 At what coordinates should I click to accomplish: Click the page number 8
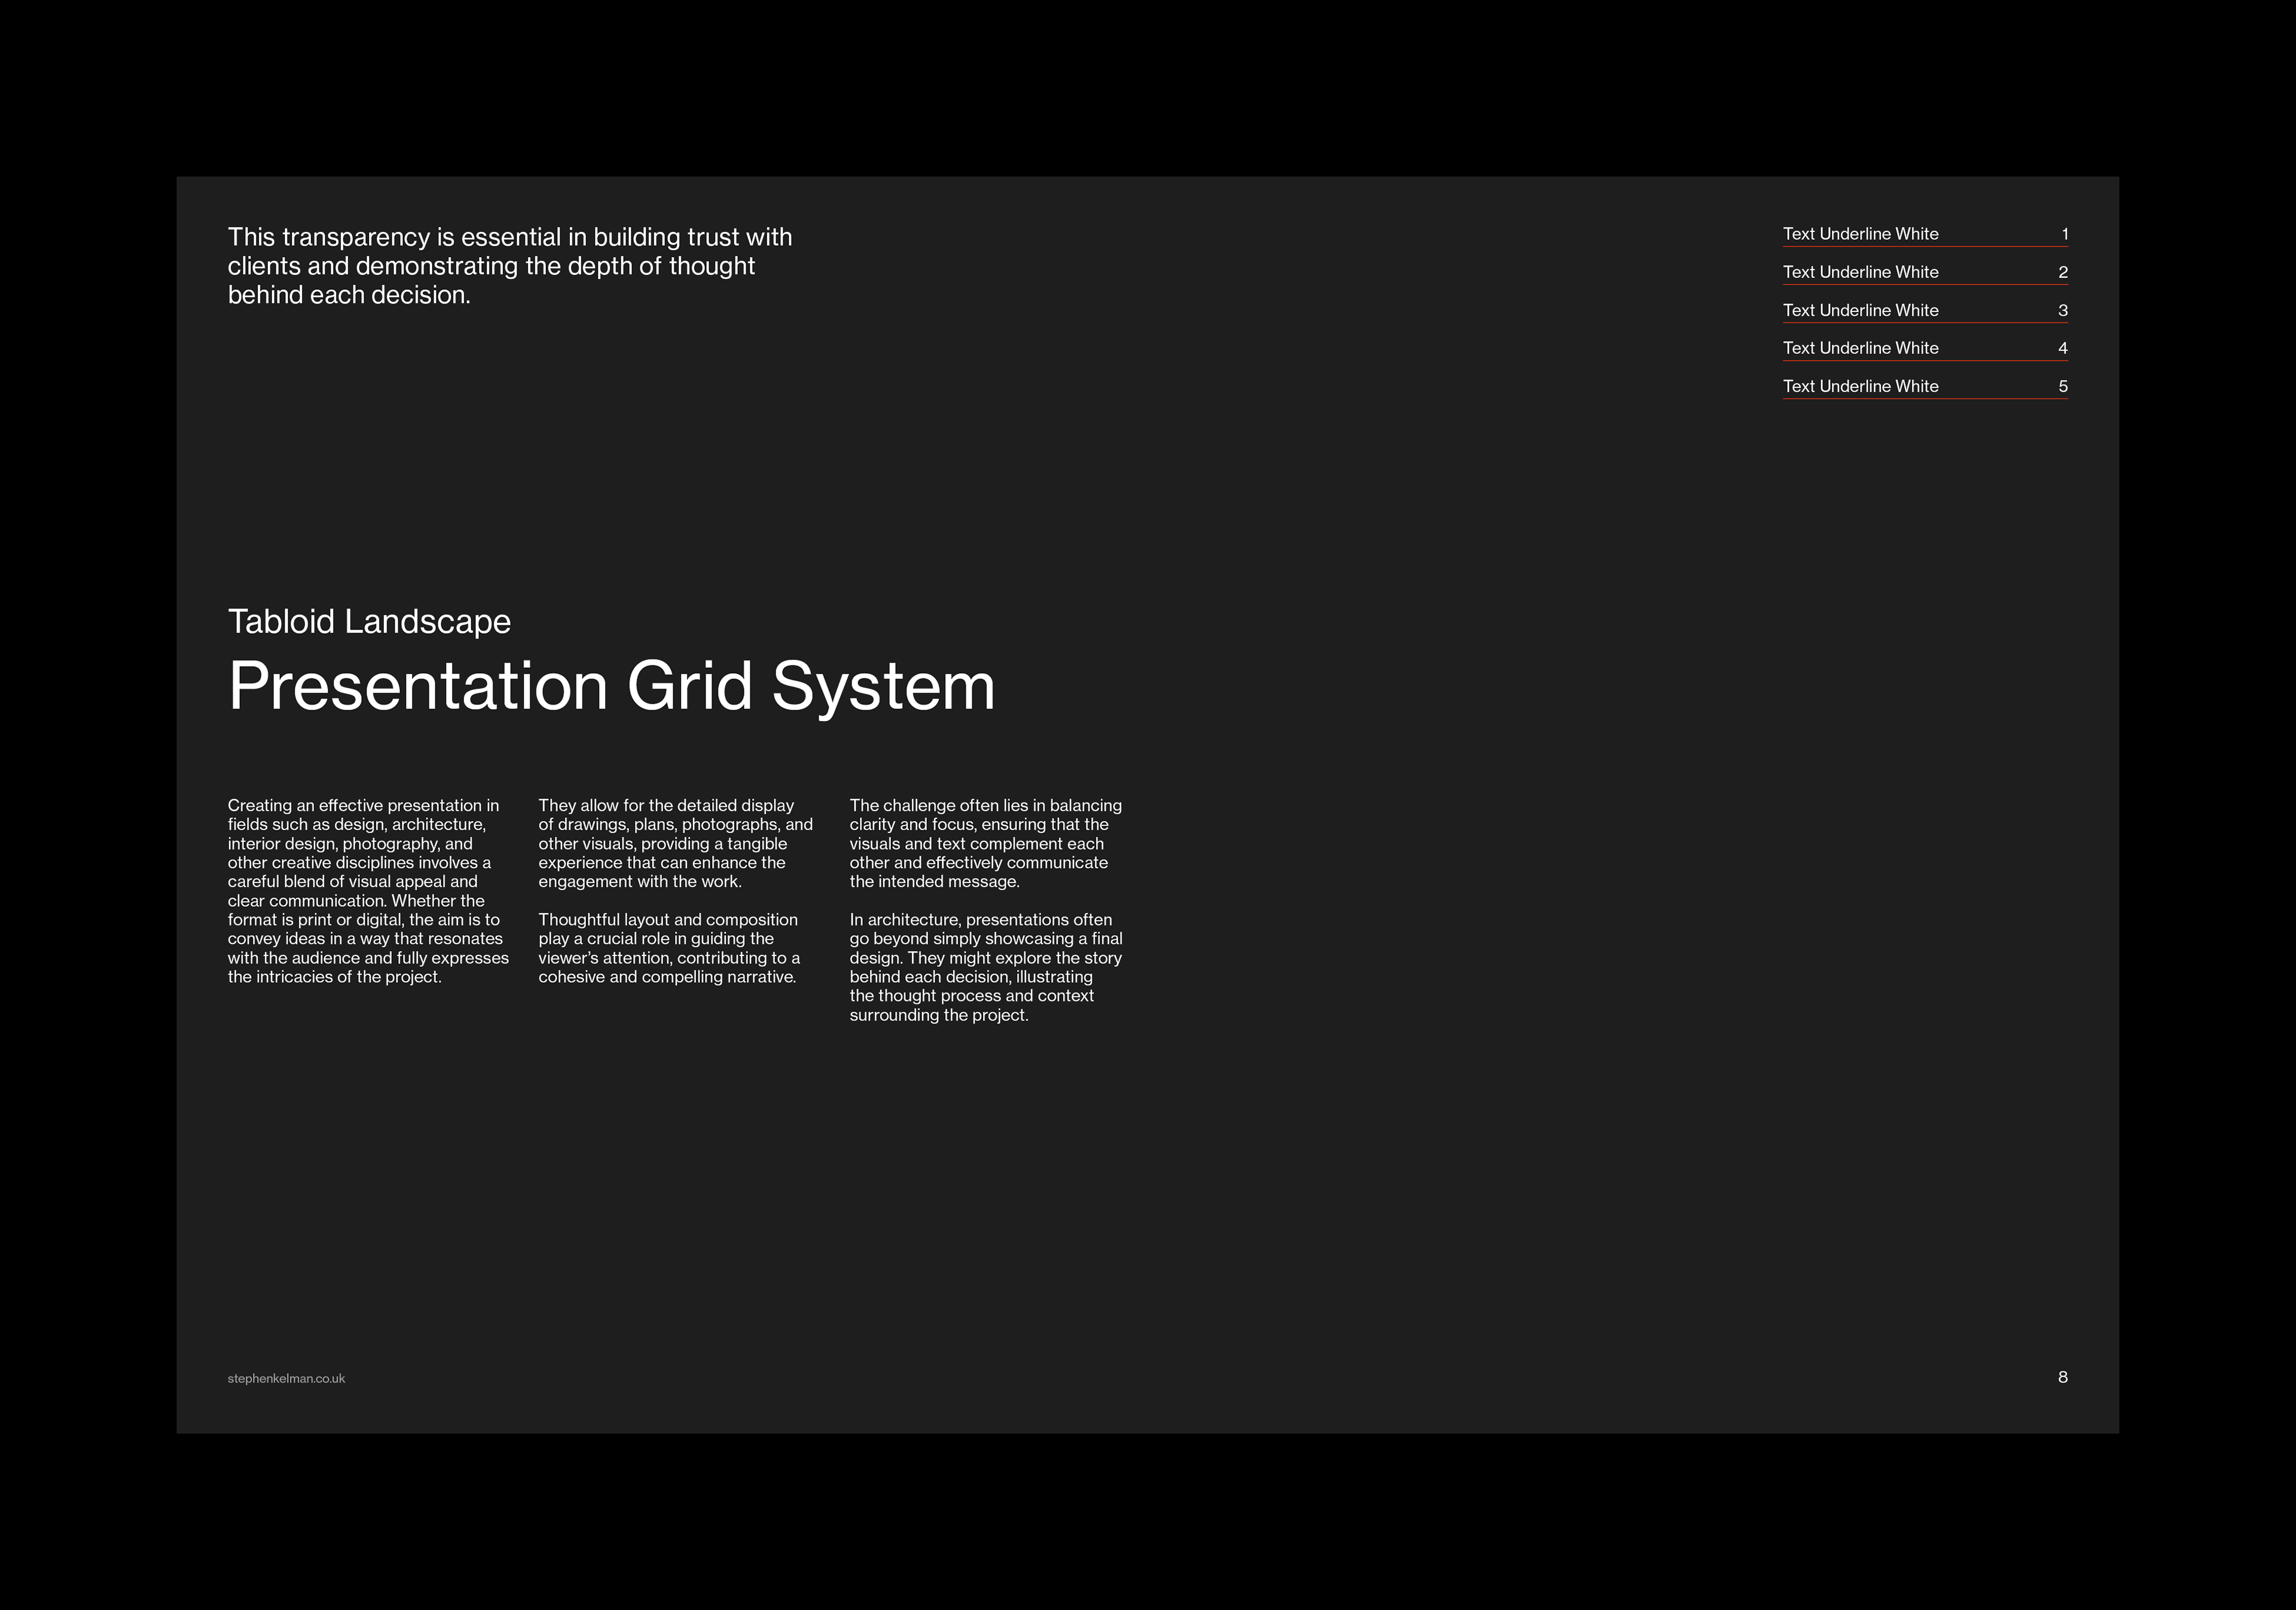click(x=2062, y=1377)
